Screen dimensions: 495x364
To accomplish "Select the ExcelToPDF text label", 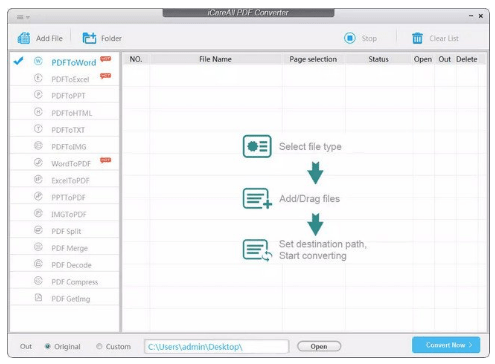I will [x=70, y=181].
